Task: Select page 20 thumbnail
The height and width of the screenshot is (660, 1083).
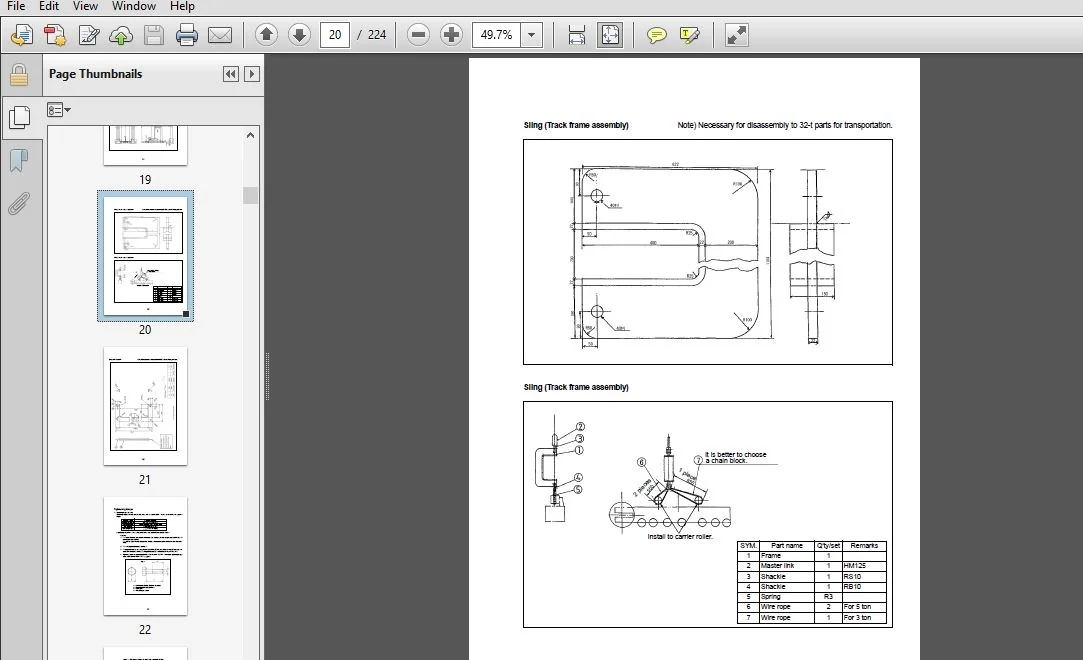Action: [x=145, y=256]
